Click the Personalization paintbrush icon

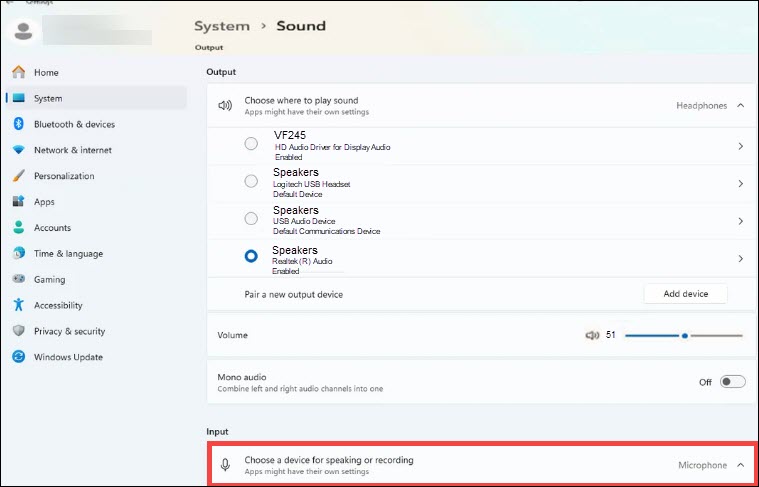18,176
